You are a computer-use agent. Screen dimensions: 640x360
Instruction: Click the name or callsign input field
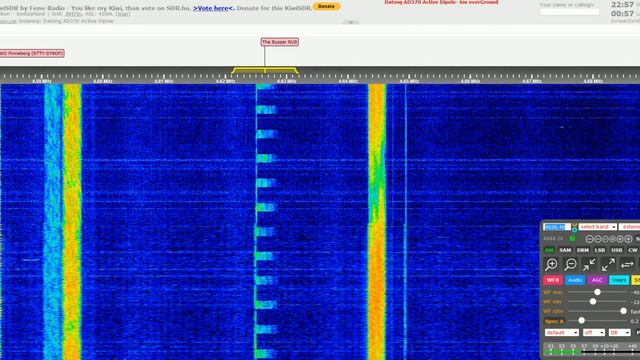[x=569, y=12]
